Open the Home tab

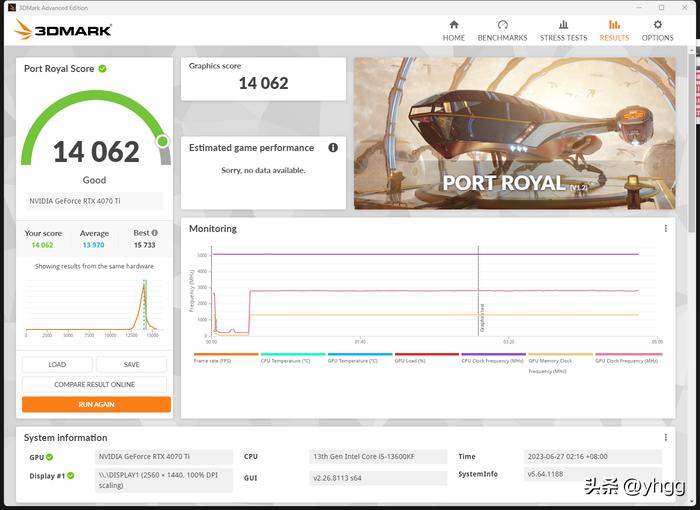pyautogui.click(x=454, y=31)
